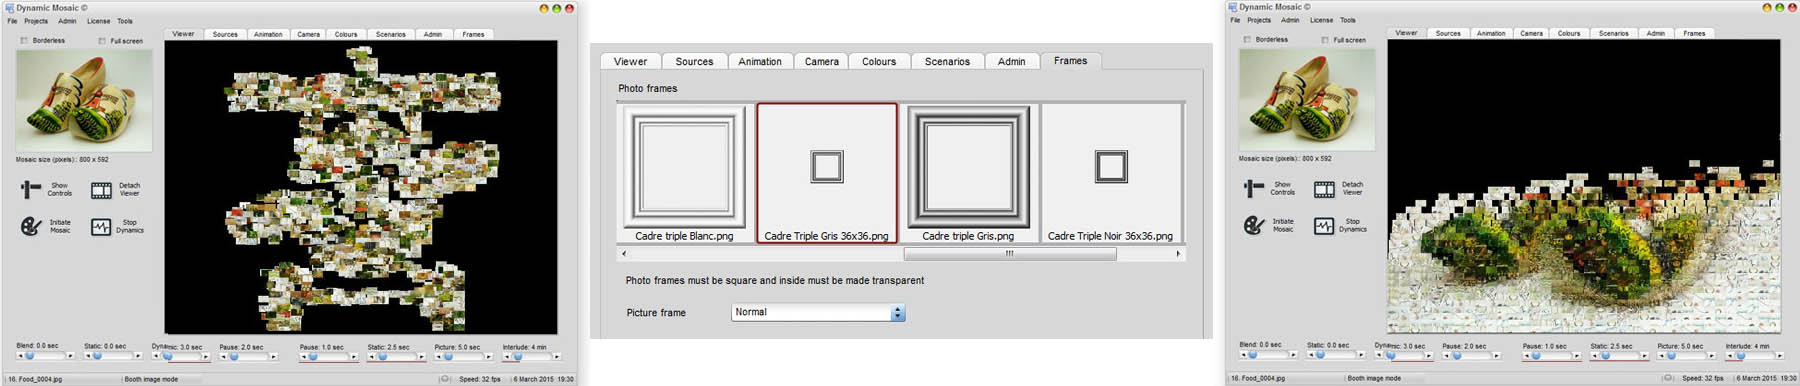Click Show Controls icon in left window
The width and height of the screenshot is (1800, 386).
(31, 189)
